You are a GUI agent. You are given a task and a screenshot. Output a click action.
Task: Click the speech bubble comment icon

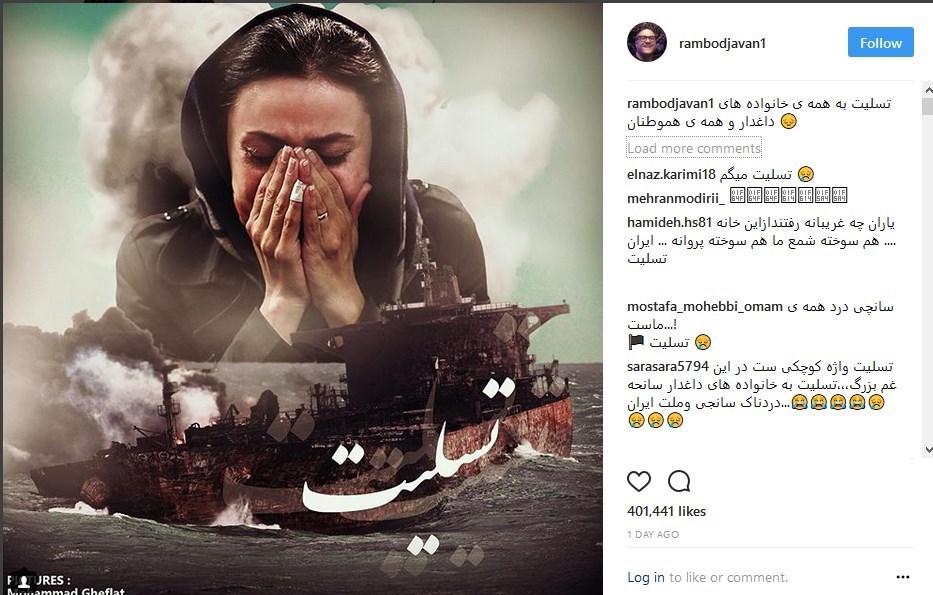679,481
